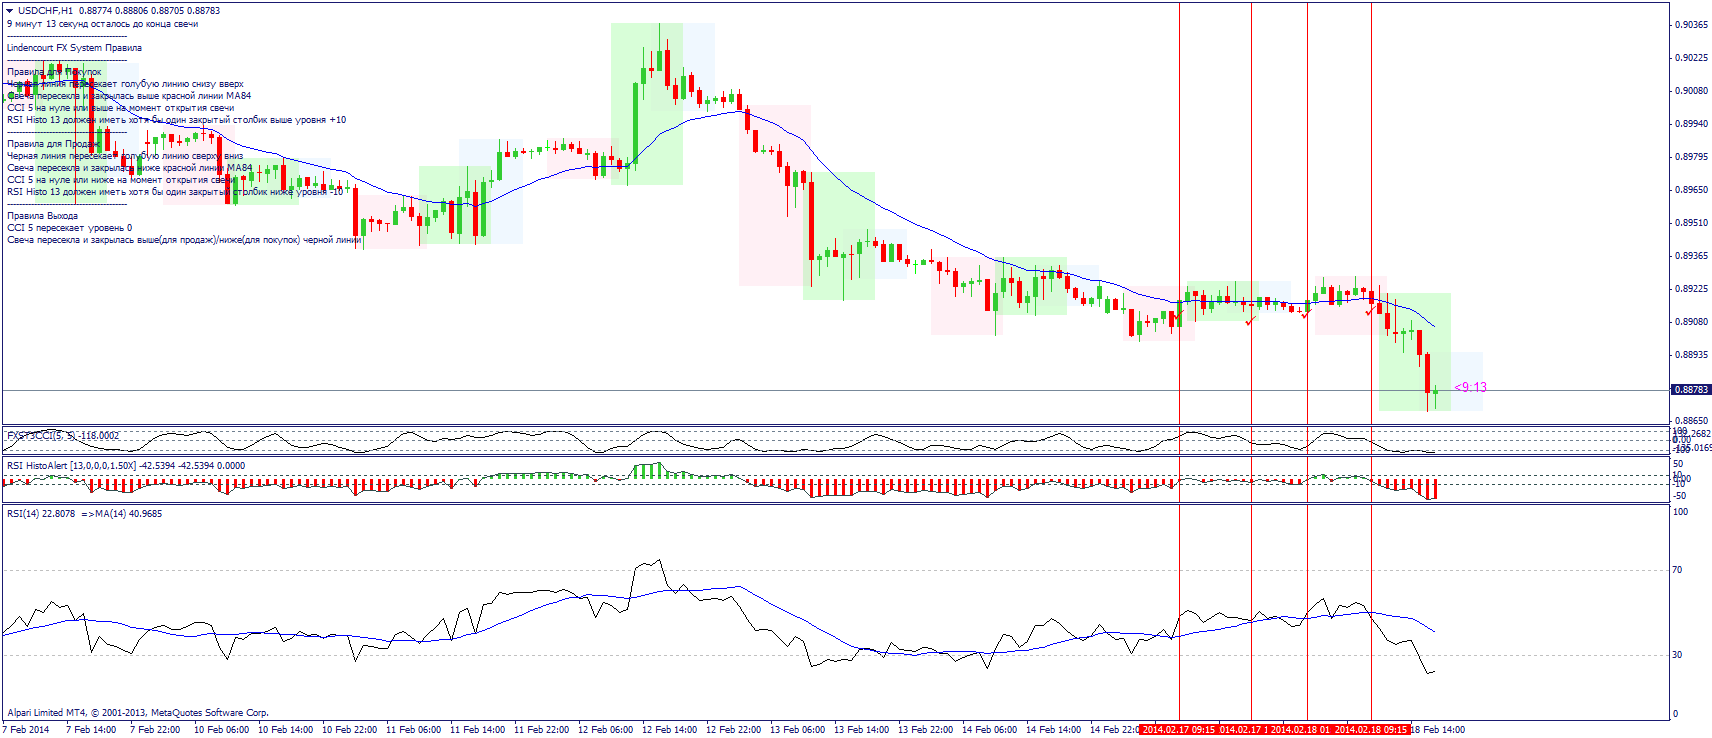The width and height of the screenshot is (1712, 738).
Task: Click the '18 Feb 14:00' time axis label
Action: [1438, 730]
